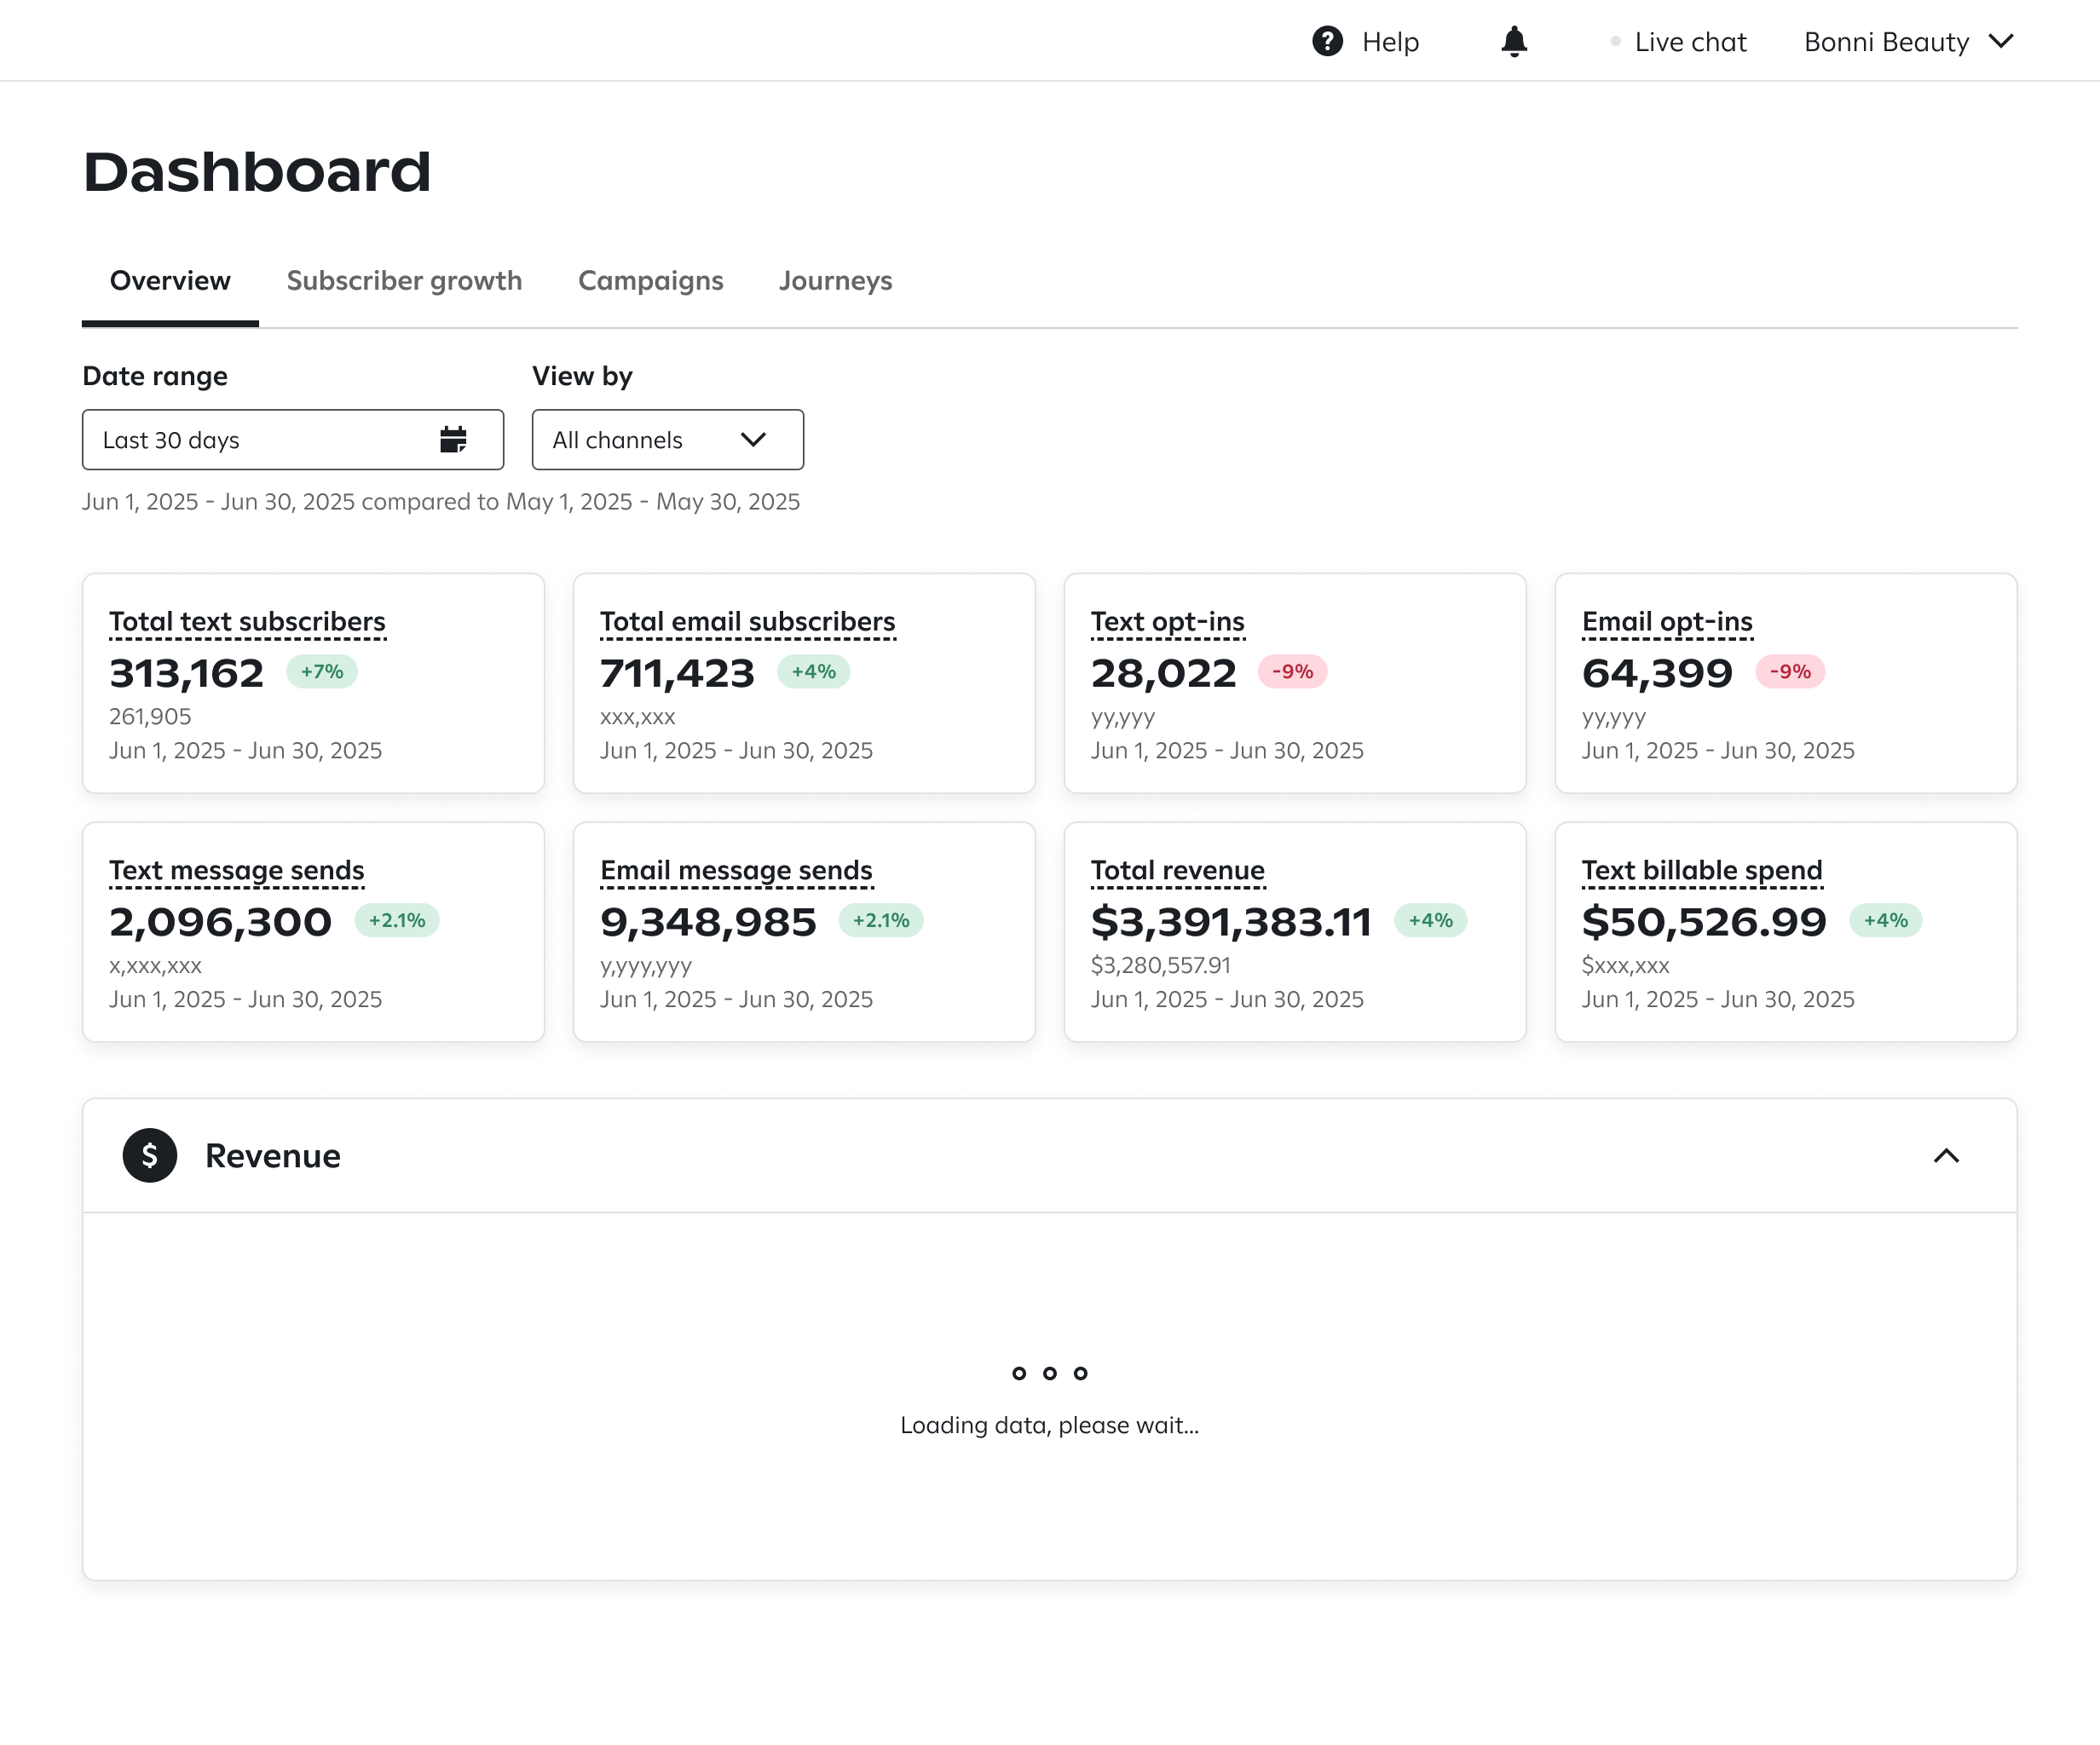Open the notifications bell icon
The width and height of the screenshot is (2100, 1745).
tap(1514, 41)
